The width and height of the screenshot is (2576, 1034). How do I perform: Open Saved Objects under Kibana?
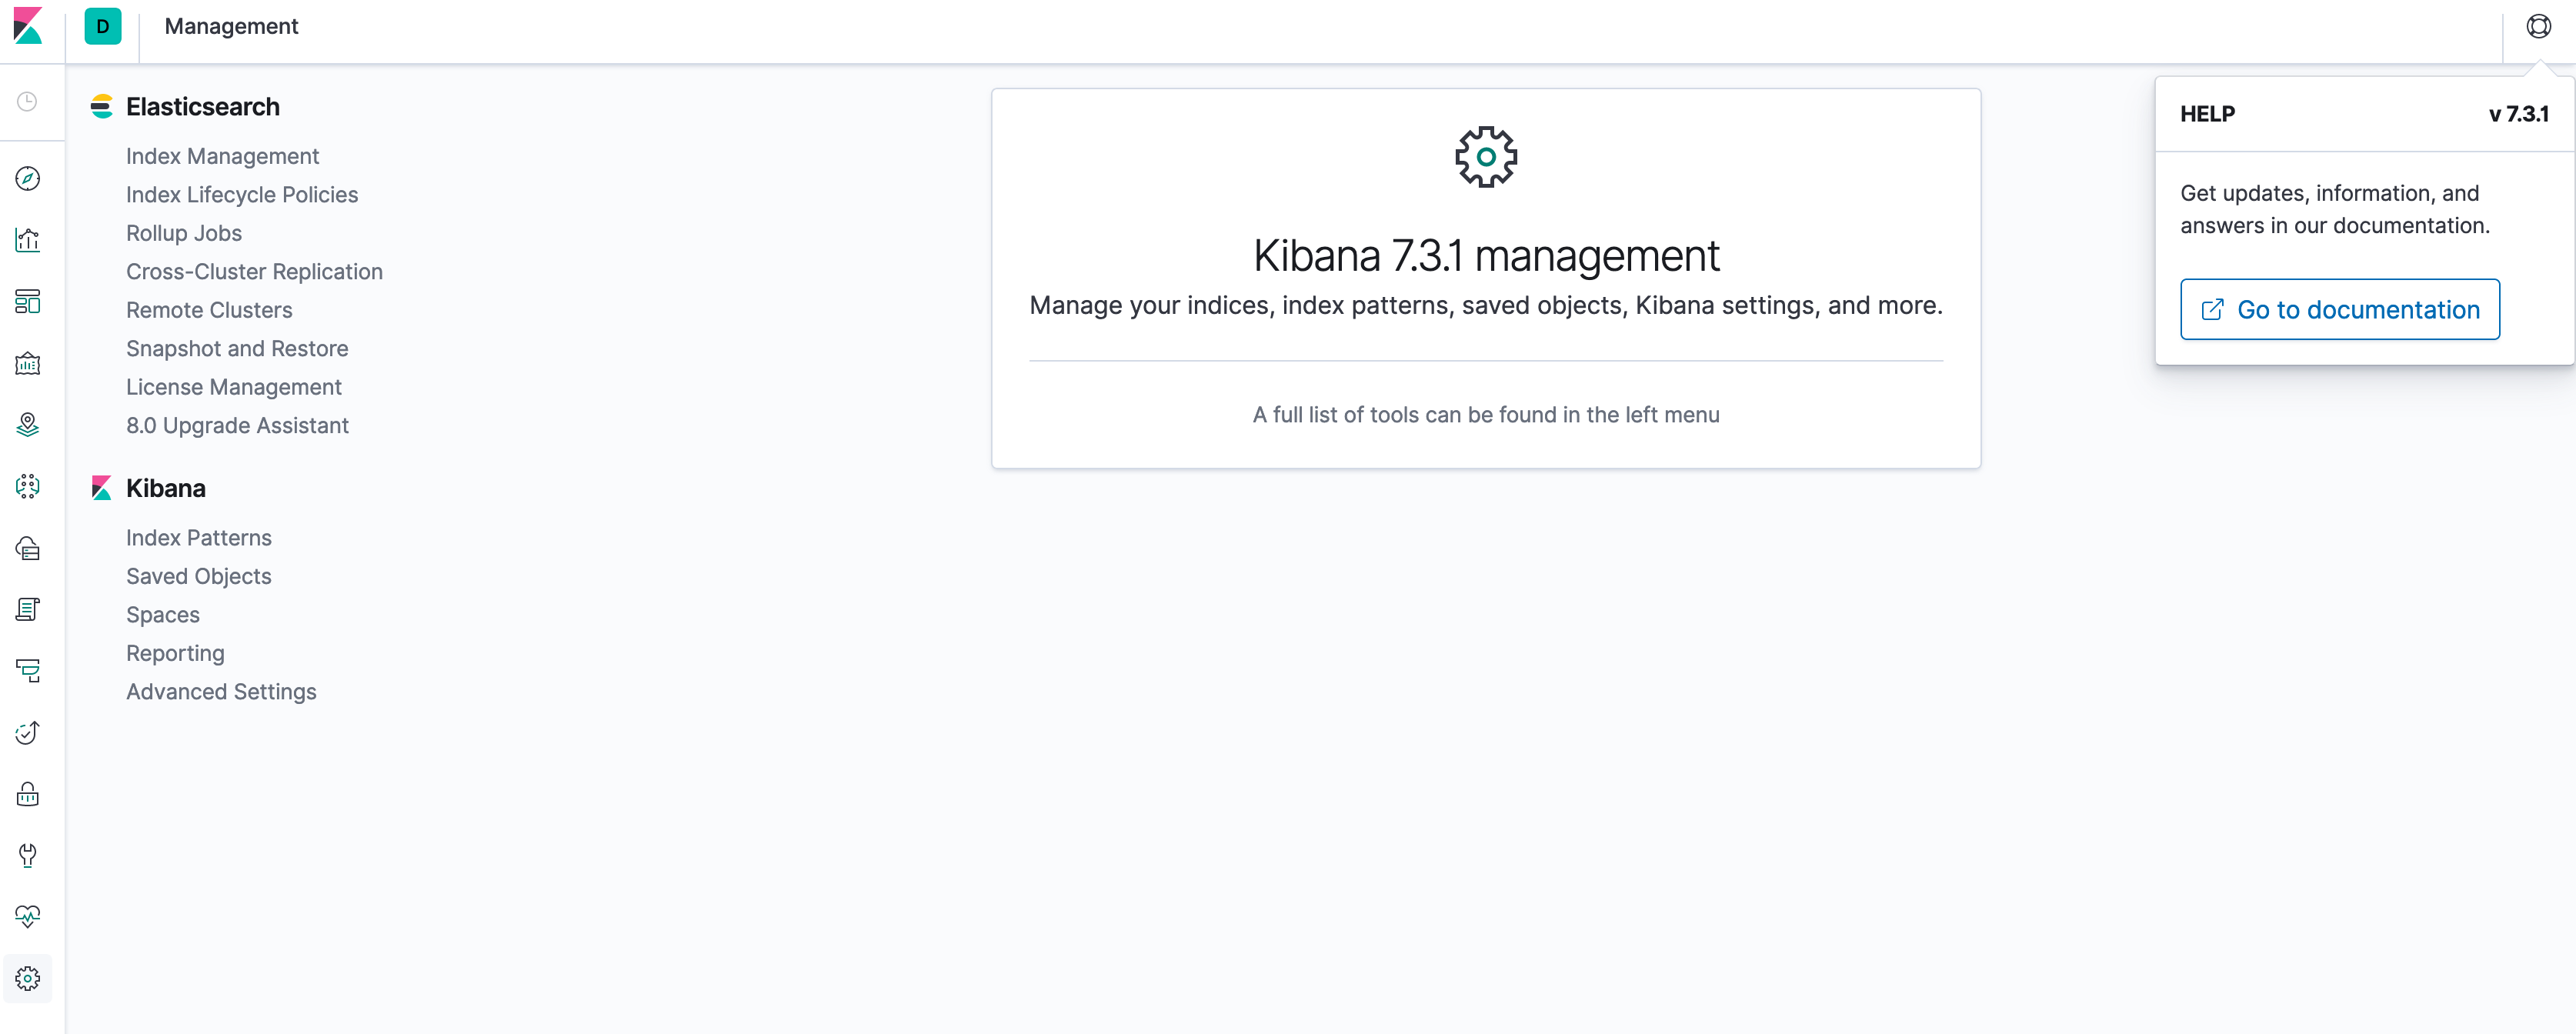tap(198, 576)
